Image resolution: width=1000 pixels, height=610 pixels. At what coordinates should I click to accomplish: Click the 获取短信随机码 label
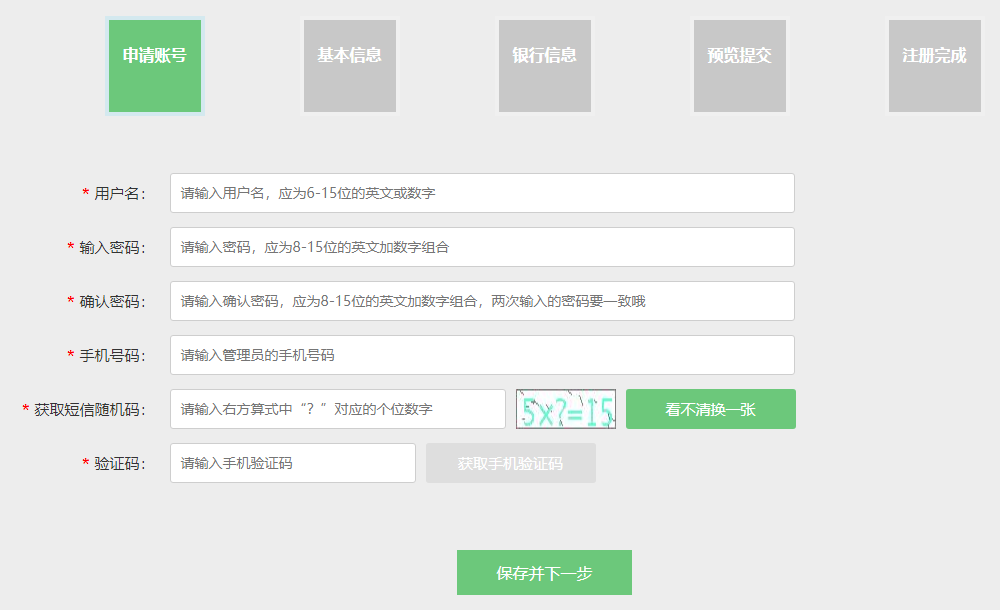coord(89,410)
